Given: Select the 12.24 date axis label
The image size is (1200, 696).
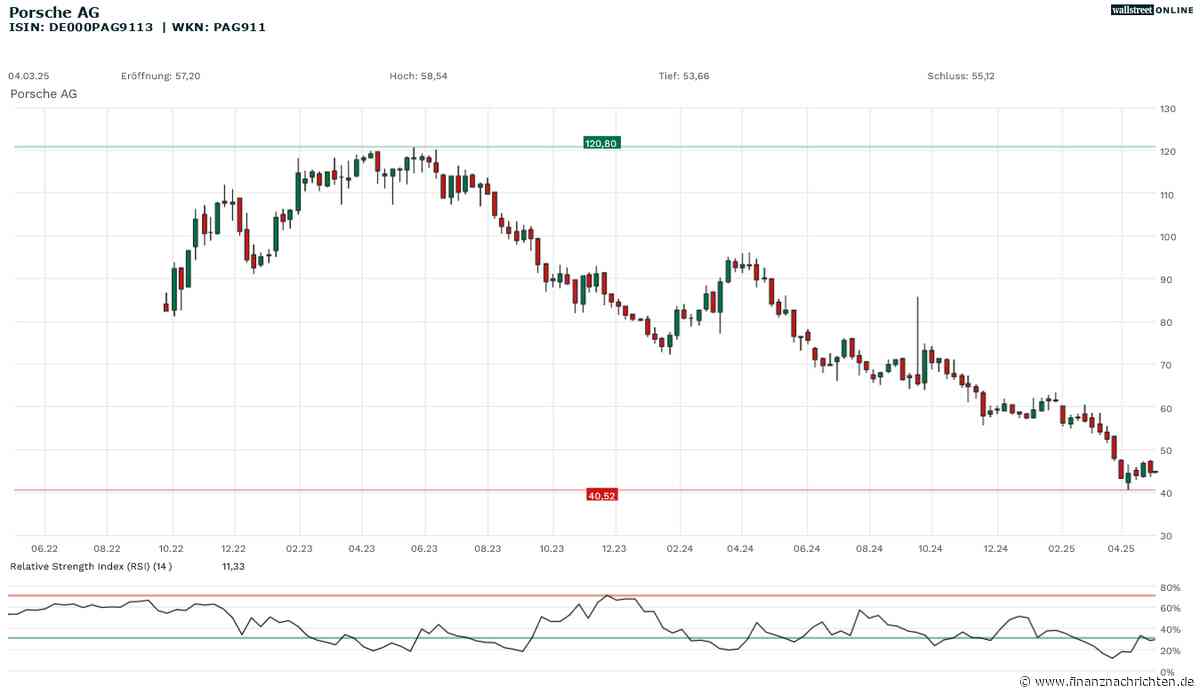Looking at the screenshot, I should click(x=995, y=548).
